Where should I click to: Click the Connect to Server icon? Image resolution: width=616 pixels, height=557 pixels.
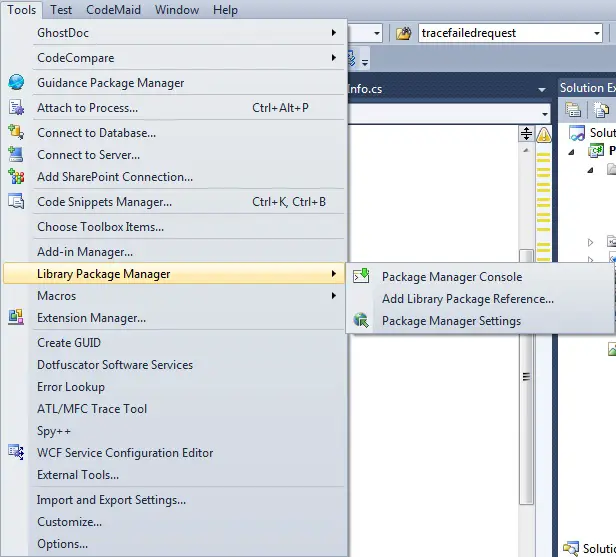(x=16, y=154)
